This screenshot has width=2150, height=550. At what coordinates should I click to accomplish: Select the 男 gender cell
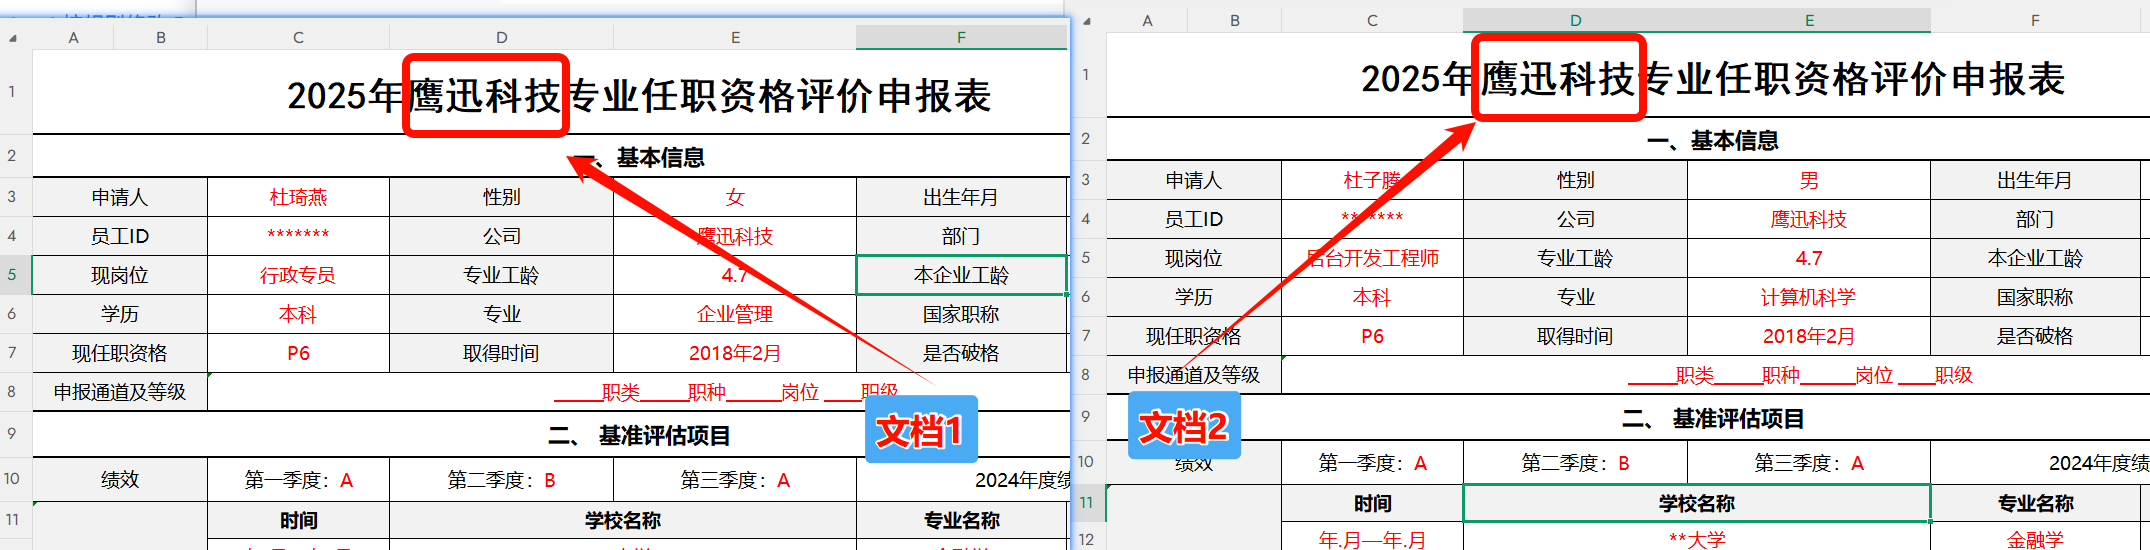click(x=1809, y=180)
